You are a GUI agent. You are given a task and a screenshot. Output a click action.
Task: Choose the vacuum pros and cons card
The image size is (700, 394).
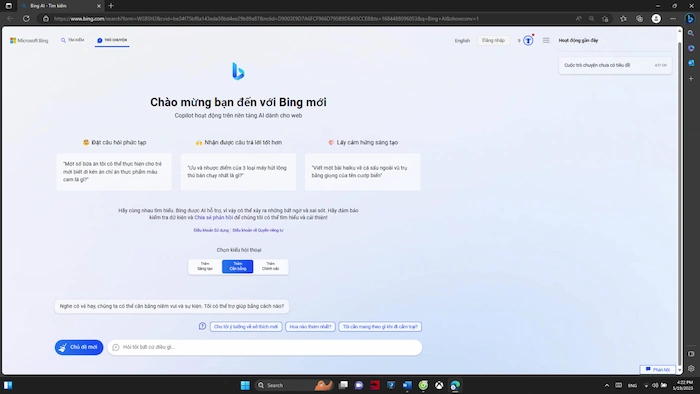[x=238, y=172]
